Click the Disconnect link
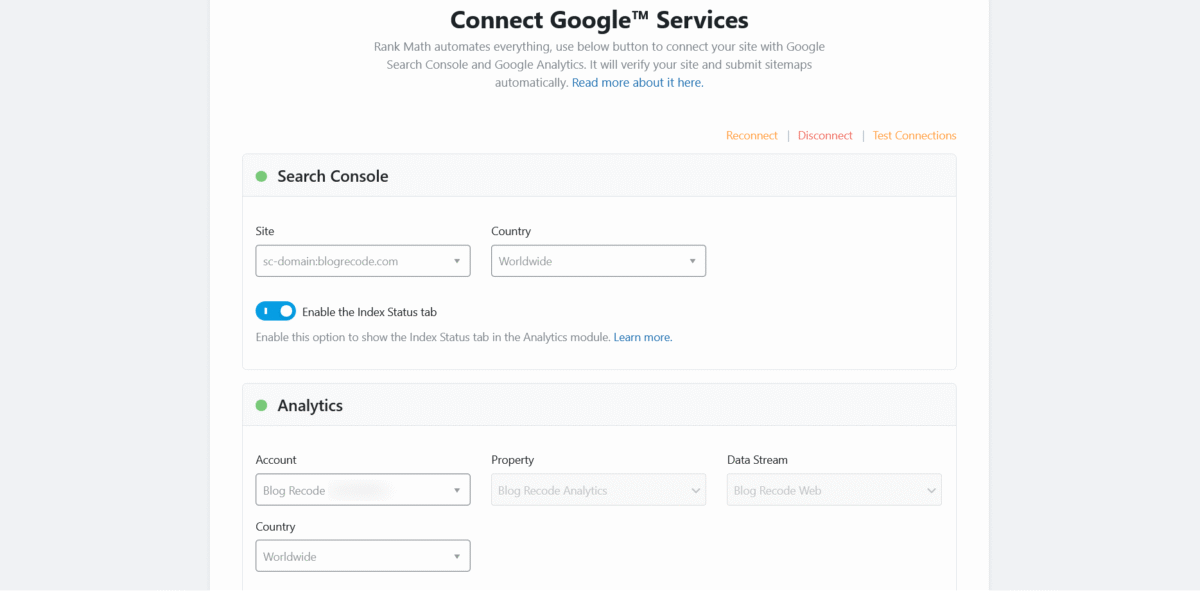Viewport: 1200px width, 591px height. (825, 136)
